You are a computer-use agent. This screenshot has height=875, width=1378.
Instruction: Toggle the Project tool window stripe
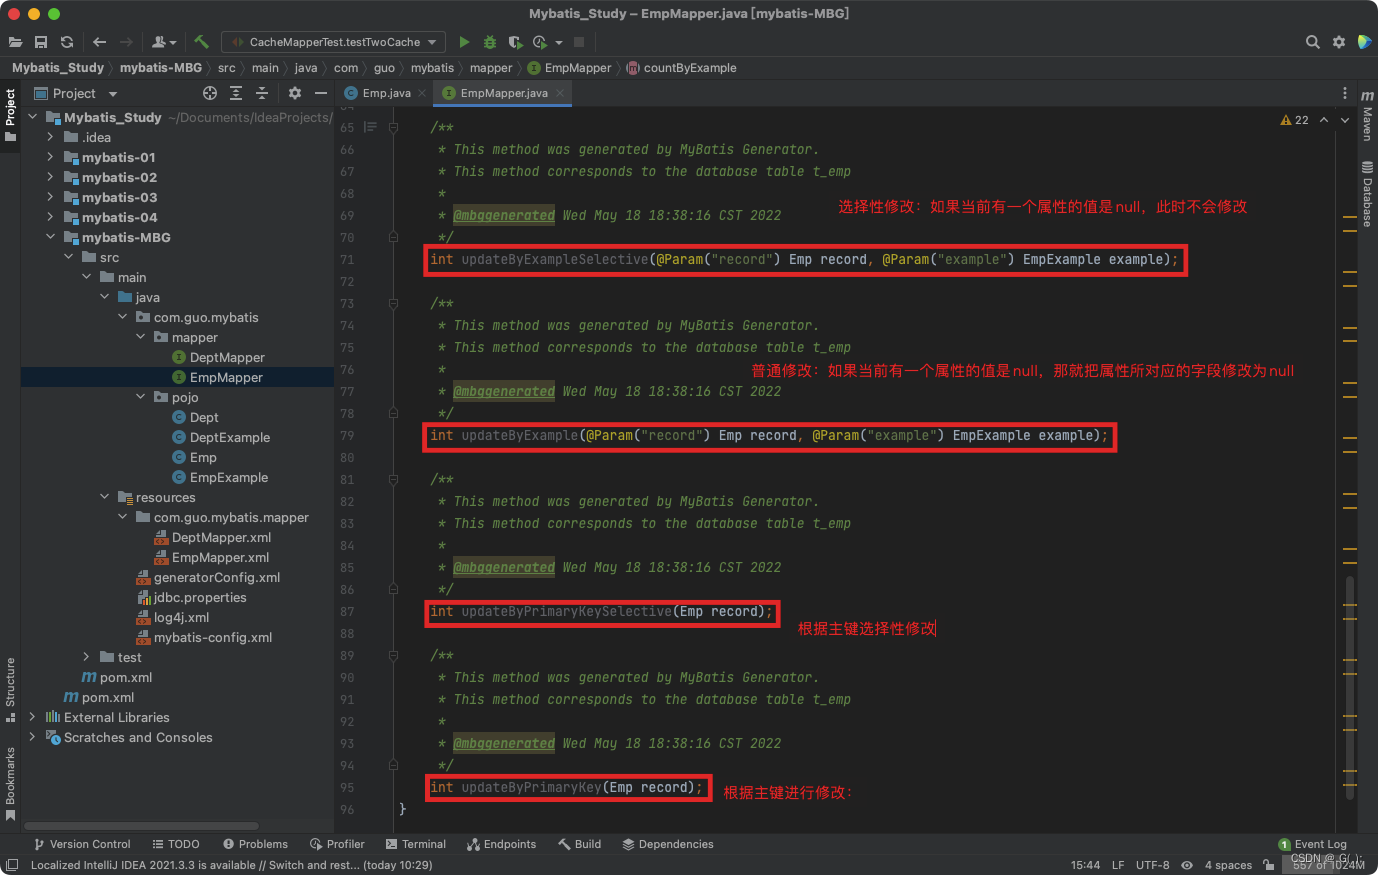pyautogui.click(x=10, y=114)
